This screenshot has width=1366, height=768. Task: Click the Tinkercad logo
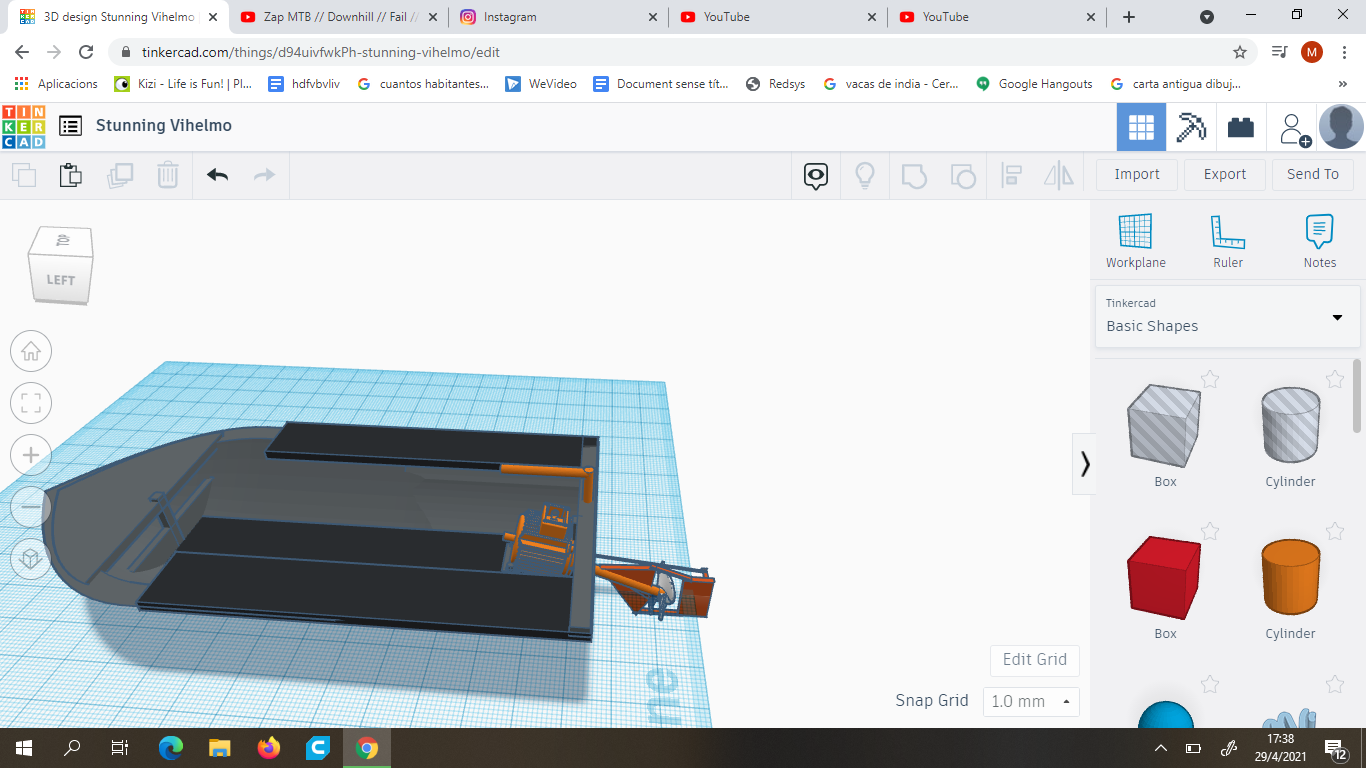point(24,126)
